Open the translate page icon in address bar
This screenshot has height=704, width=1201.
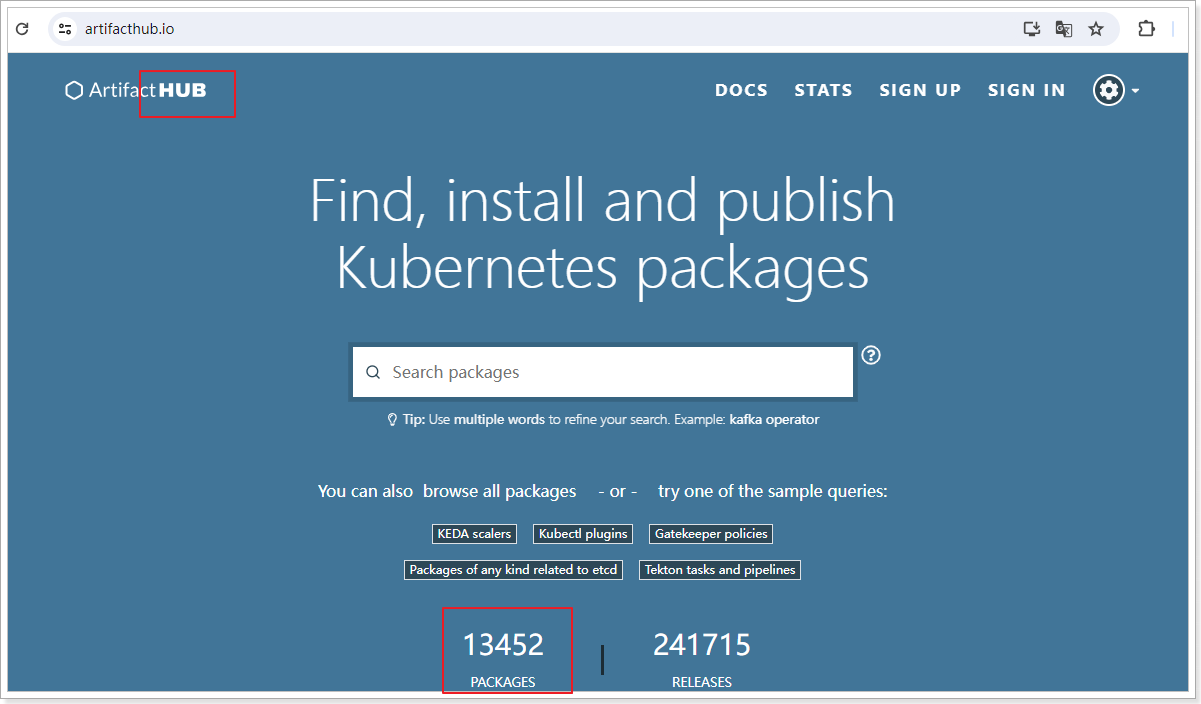click(x=1064, y=29)
